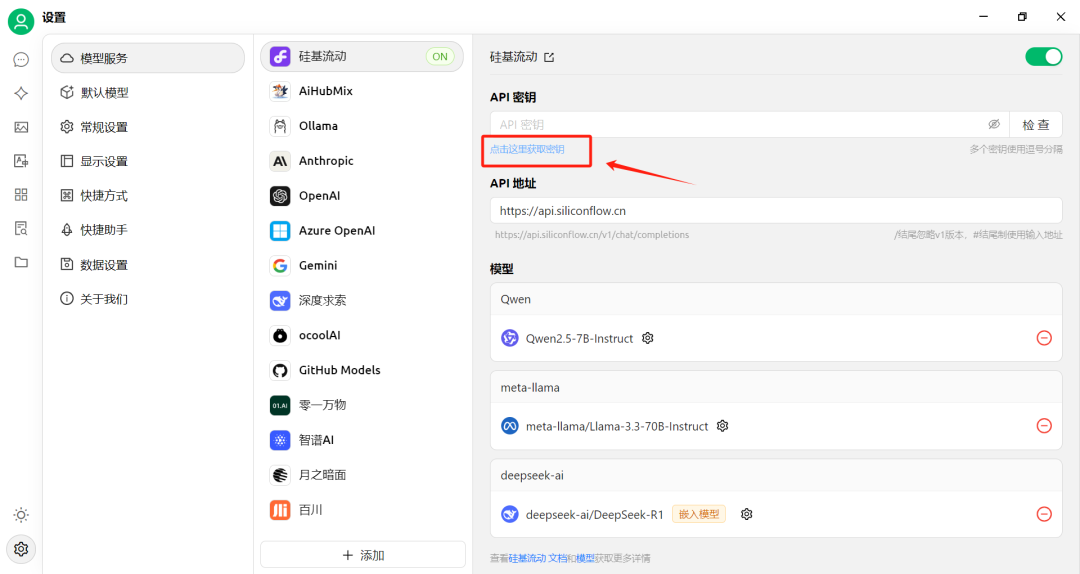This screenshot has height=574, width=1080.
Task: Click 检查 button to verify API key
Action: (x=1036, y=125)
